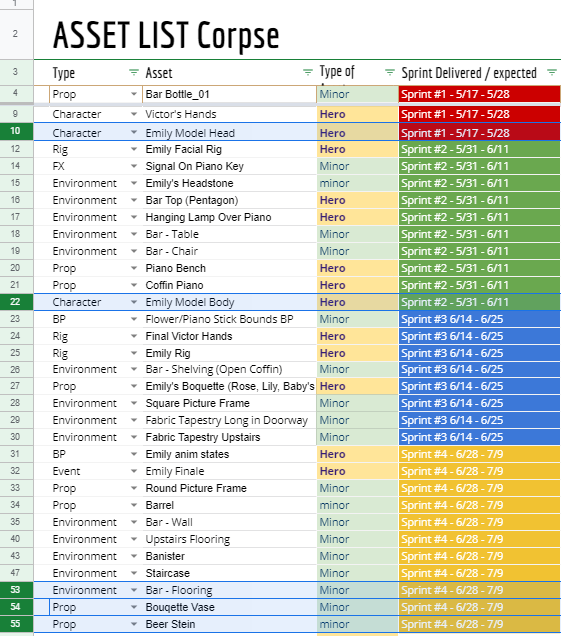Open Type dropdown for Emily Facial Rig row
This screenshot has height=636, width=561.
pyautogui.click(x=134, y=149)
